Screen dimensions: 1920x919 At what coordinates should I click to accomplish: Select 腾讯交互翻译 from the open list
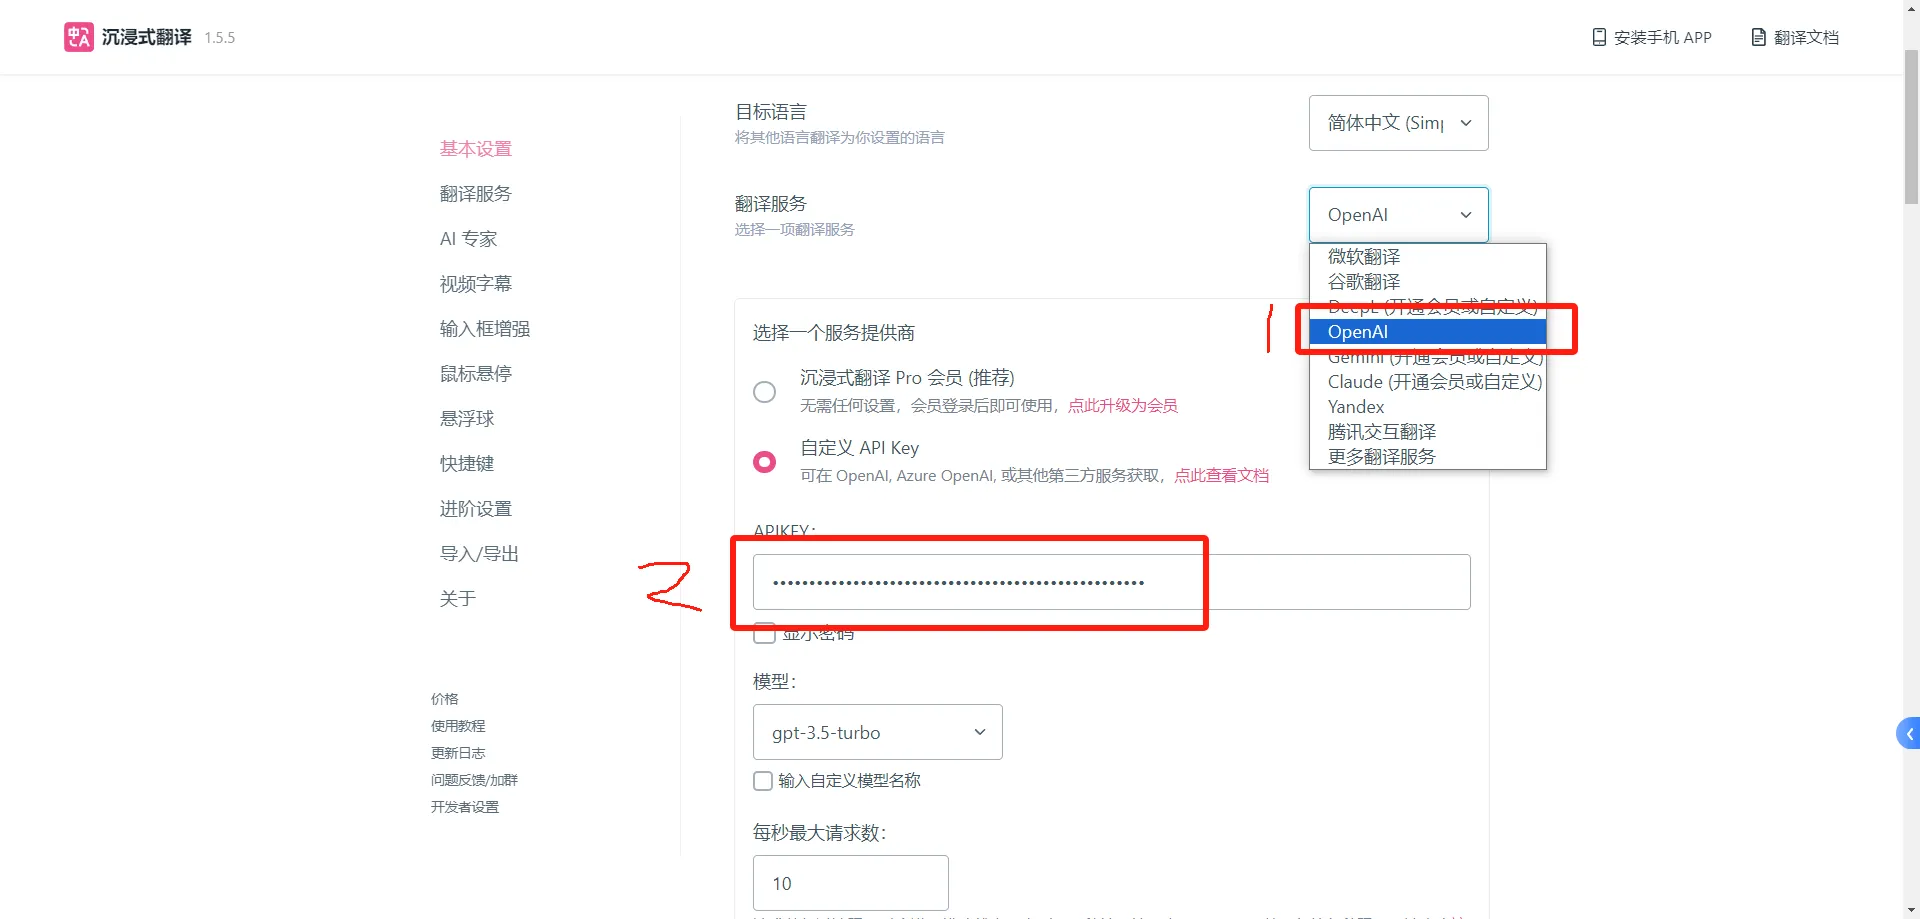[1382, 431]
